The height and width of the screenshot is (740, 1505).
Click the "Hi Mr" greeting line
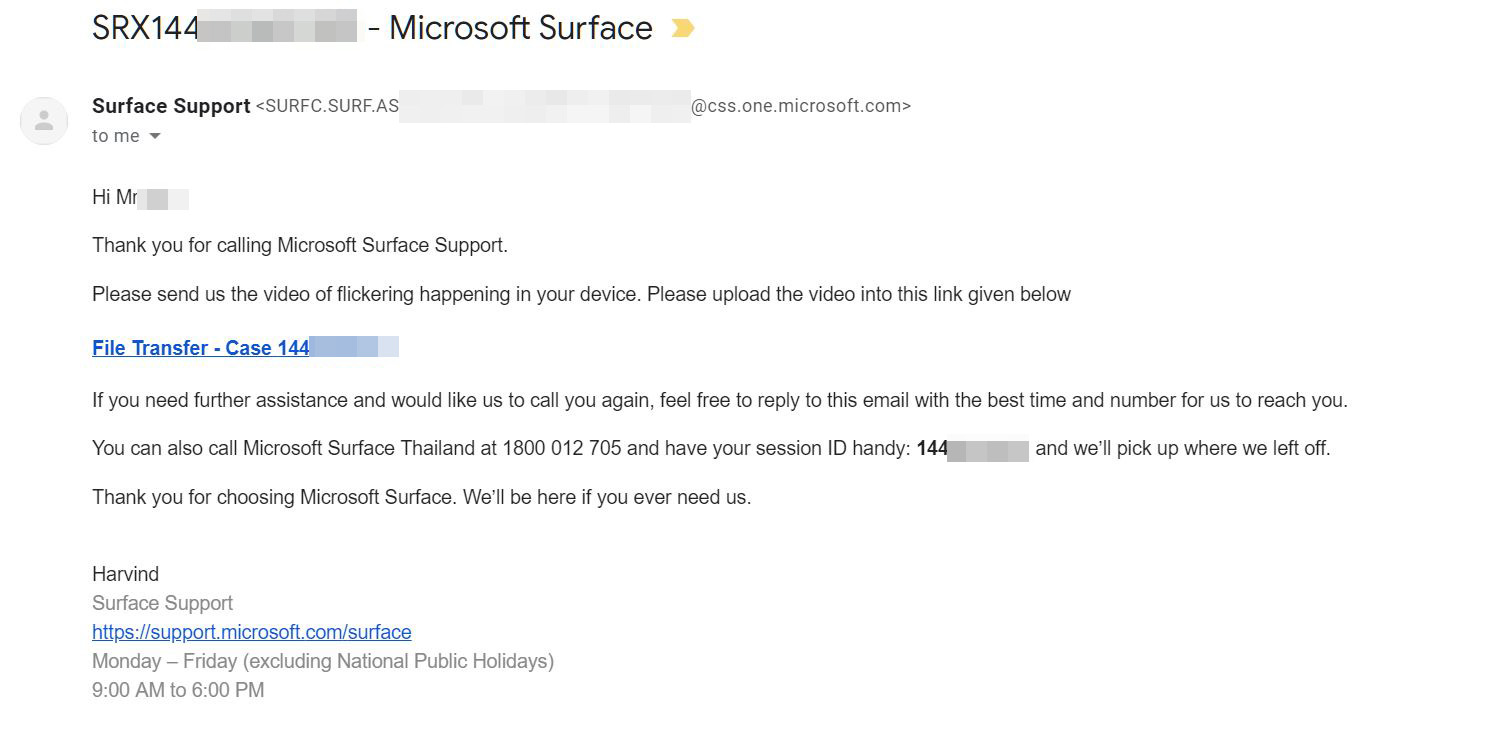(x=140, y=197)
